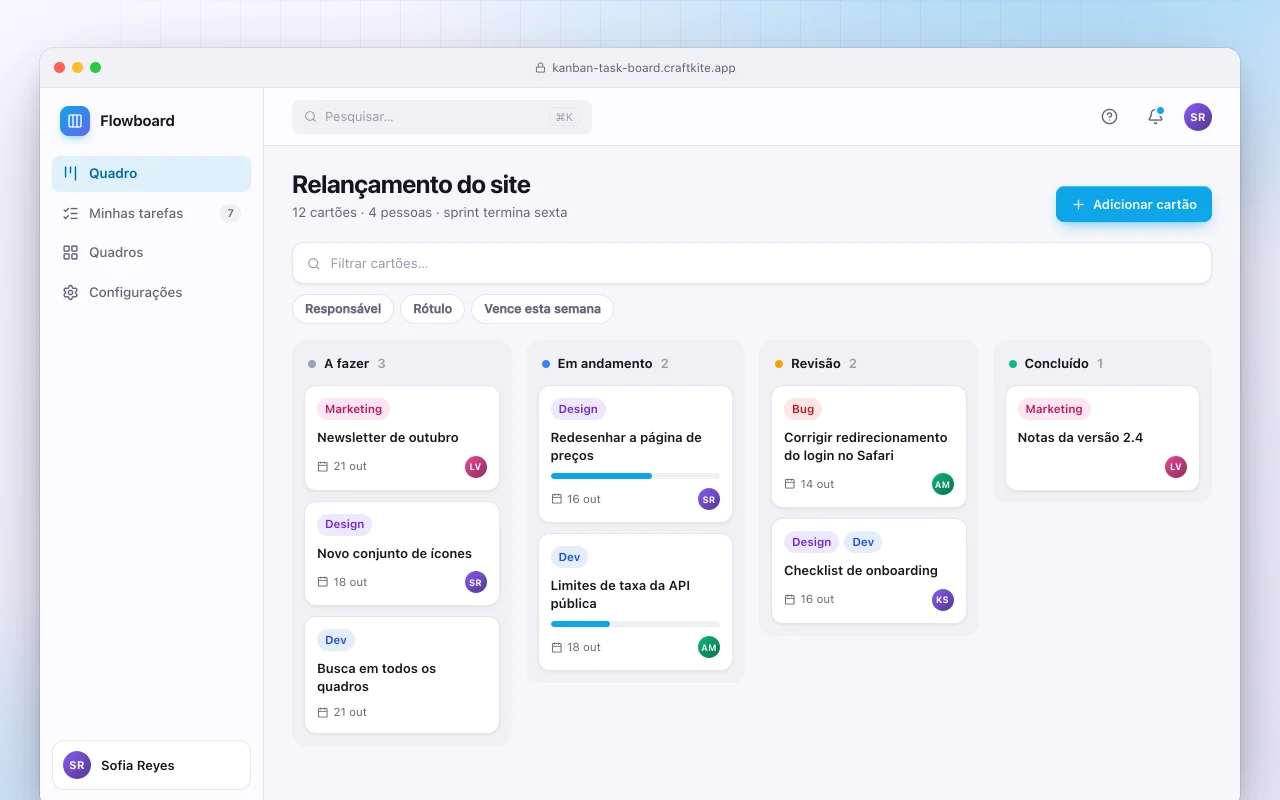Viewport: 1280px width, 800px height.
Task: Click AM avatar on Limites de taxa card
Action: (709, 647)
